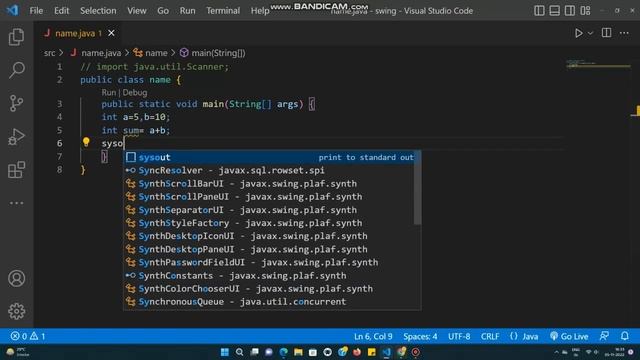Select the SynthStyleFactory suggestion
Image resolution: width=640 pixels, height=360 pixels.
(x=269, y=223)
